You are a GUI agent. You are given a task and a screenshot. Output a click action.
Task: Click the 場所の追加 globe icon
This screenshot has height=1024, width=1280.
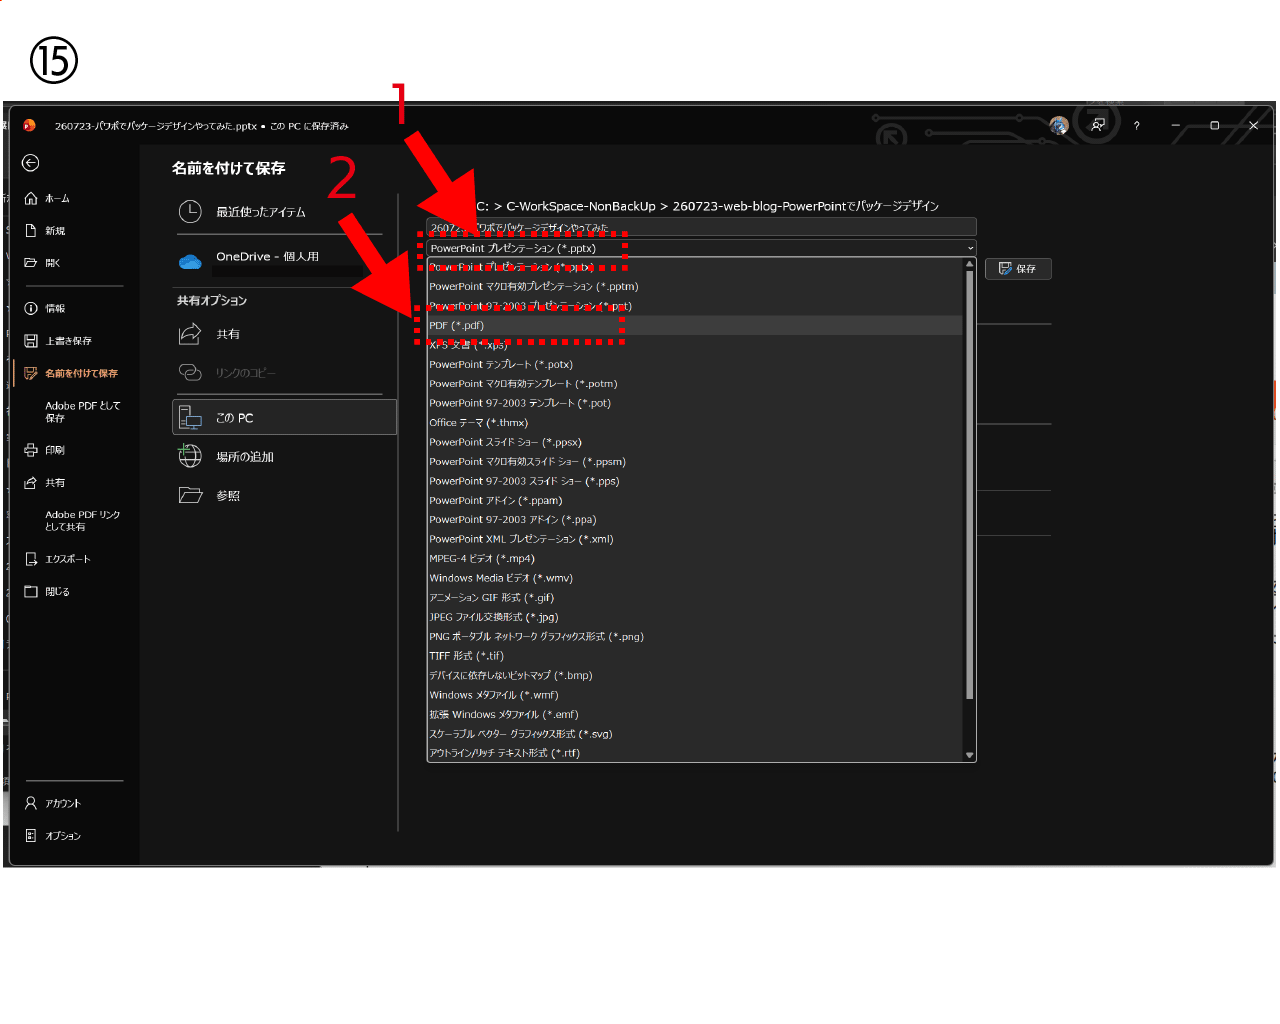[x=190, y=457]
